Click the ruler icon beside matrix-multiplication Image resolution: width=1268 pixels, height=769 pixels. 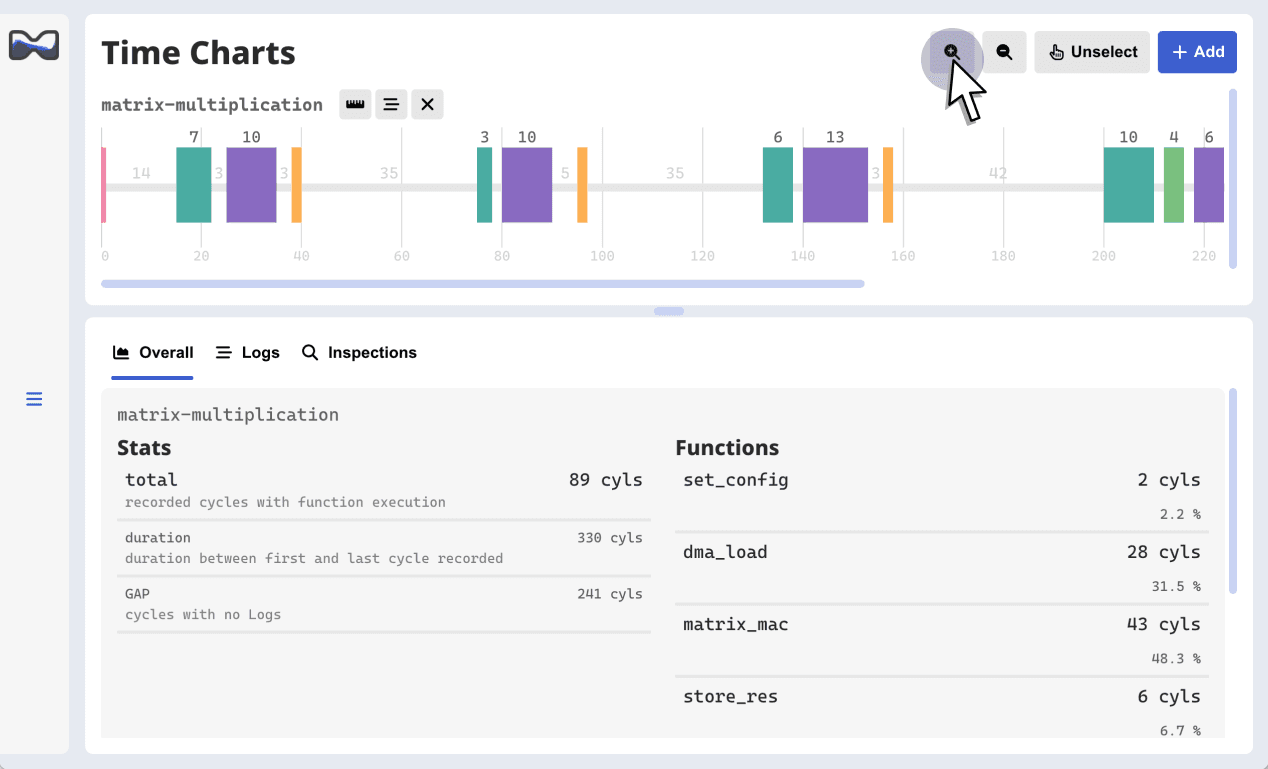[x=355, y=104]
